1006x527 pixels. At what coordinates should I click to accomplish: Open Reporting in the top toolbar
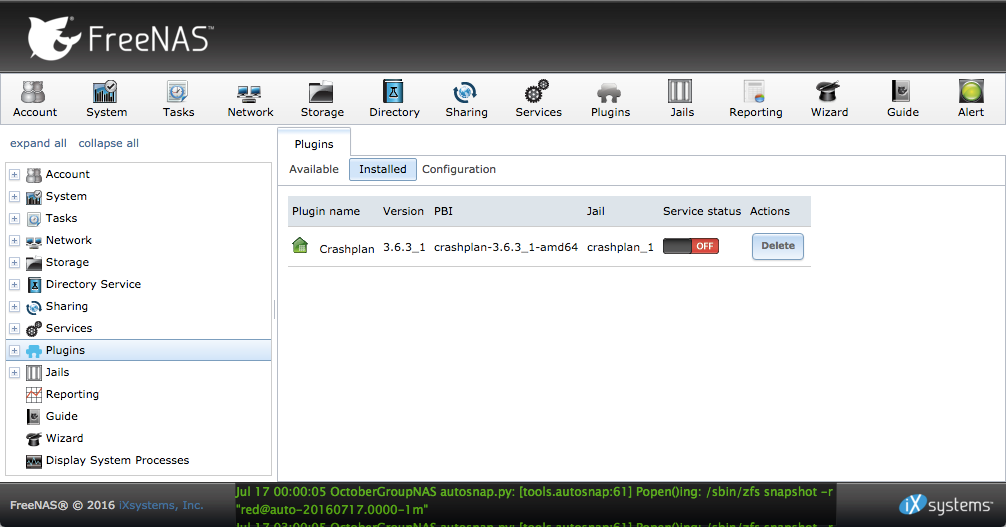click(x=755, y=99)
